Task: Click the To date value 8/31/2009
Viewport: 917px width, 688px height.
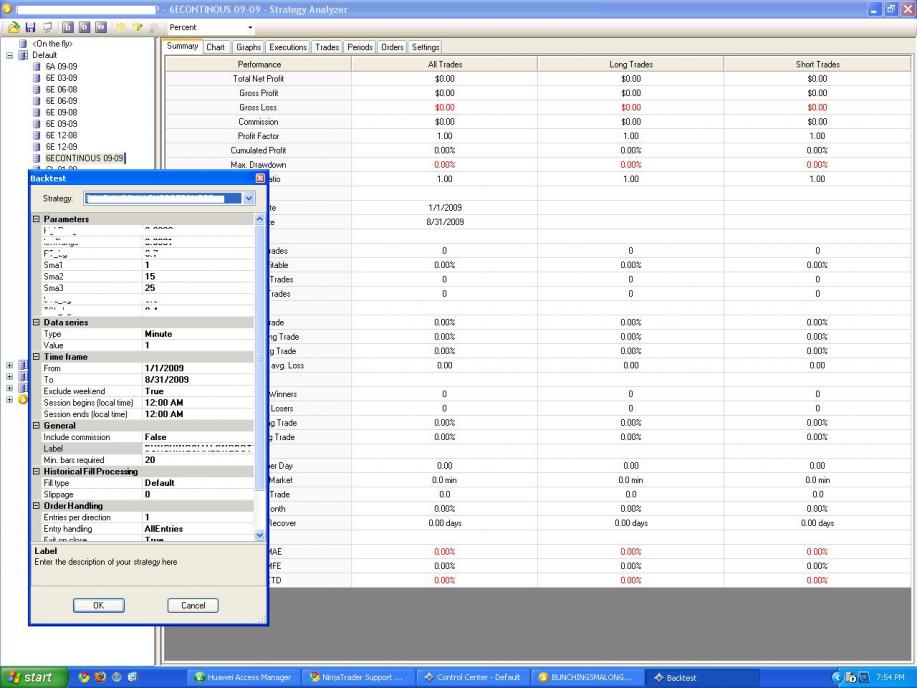Action: tap(167, 380)
